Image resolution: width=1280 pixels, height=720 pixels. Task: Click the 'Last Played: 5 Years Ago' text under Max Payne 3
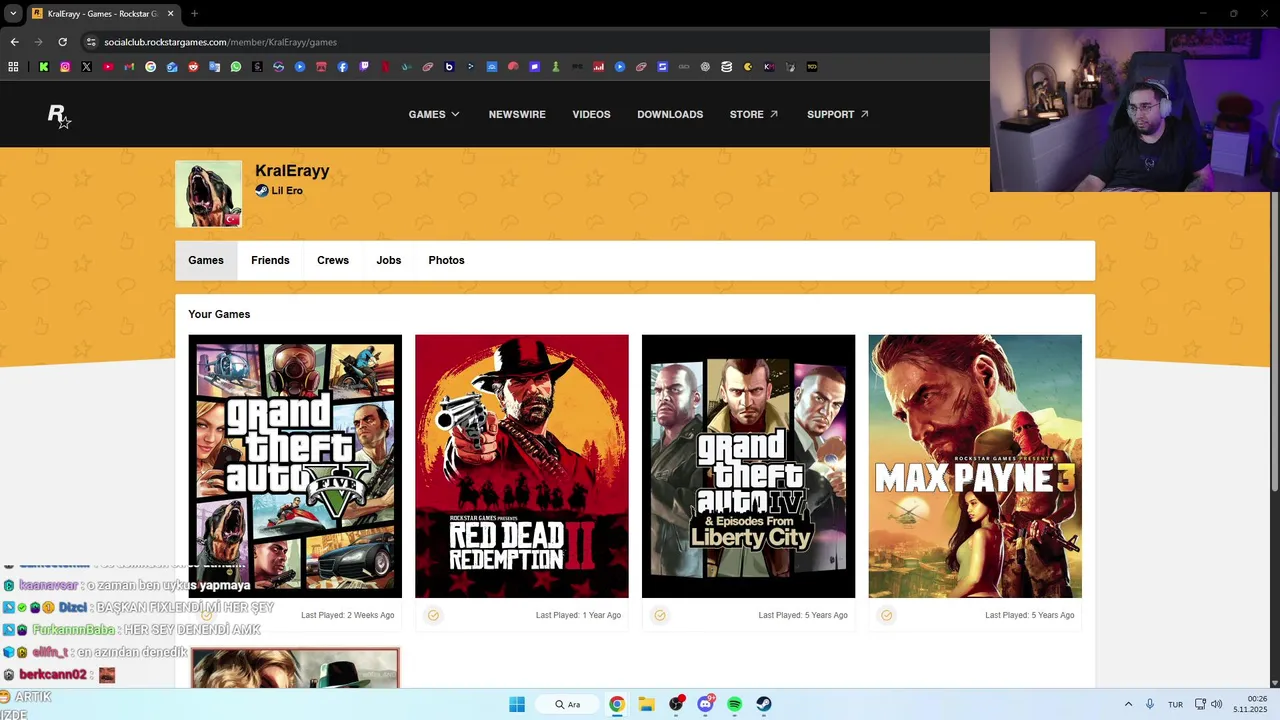(x=1029, y=615)
